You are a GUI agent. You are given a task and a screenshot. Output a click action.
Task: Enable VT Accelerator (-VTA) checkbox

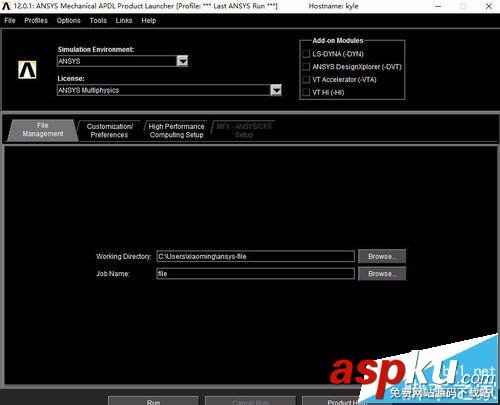(x=306, y=80)
